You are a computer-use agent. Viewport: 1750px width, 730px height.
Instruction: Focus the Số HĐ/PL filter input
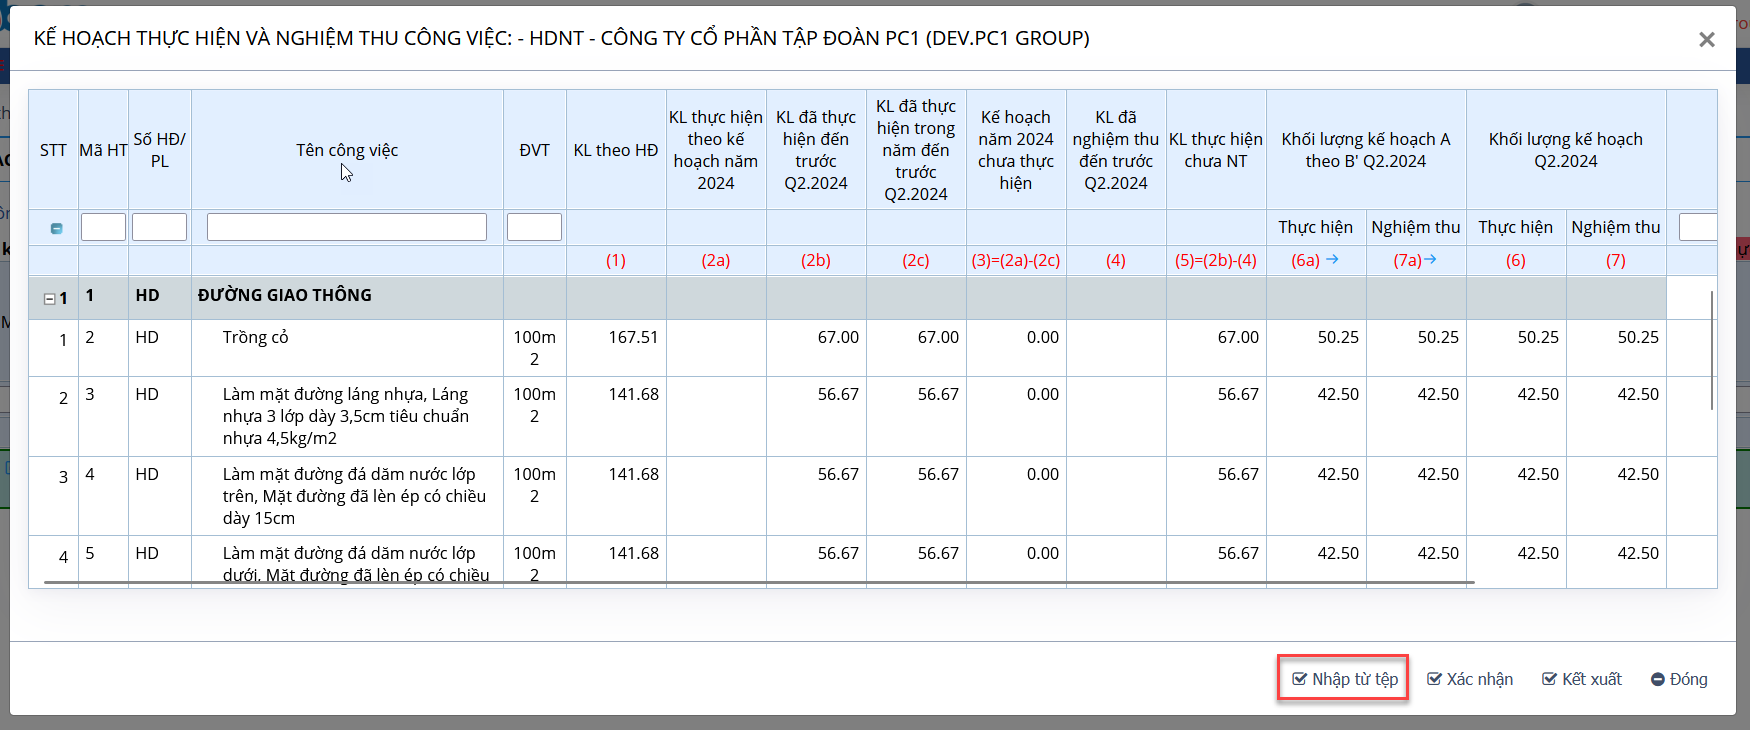click(159, 227)
